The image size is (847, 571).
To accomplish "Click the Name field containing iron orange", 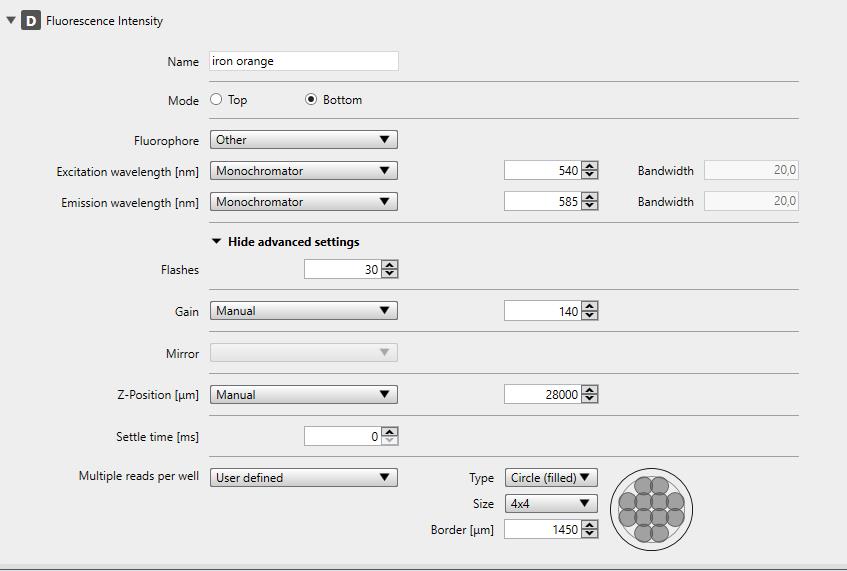I will (x=304, y=61).
